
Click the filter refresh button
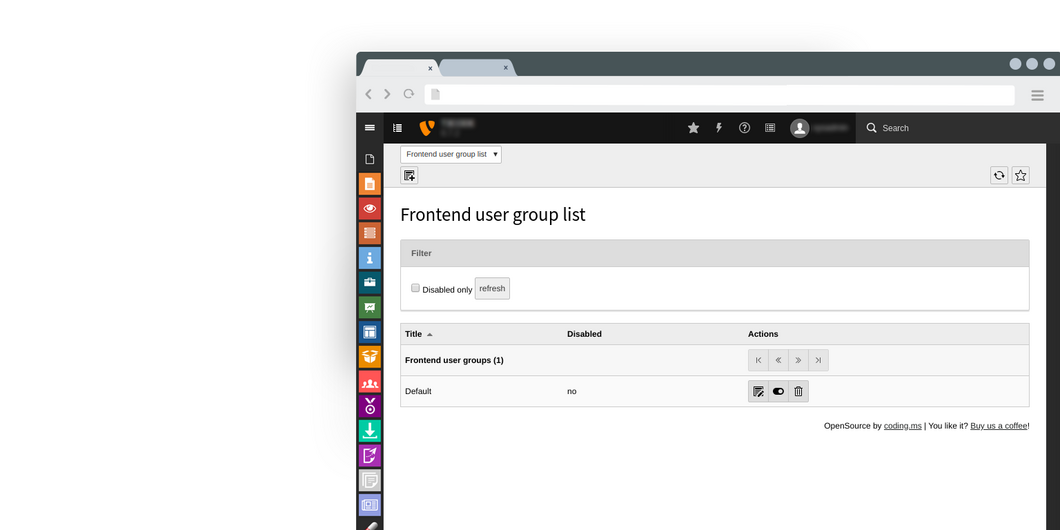(492, 288)
